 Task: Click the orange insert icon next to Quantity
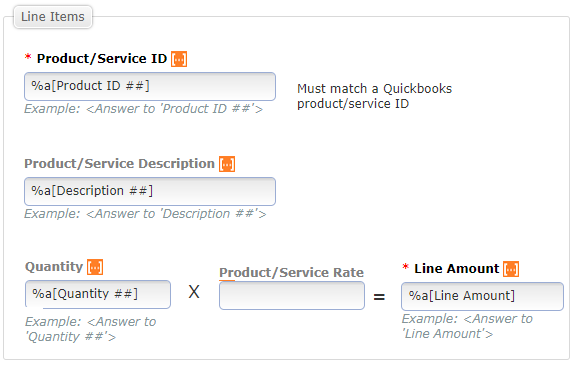click(95, 267)
